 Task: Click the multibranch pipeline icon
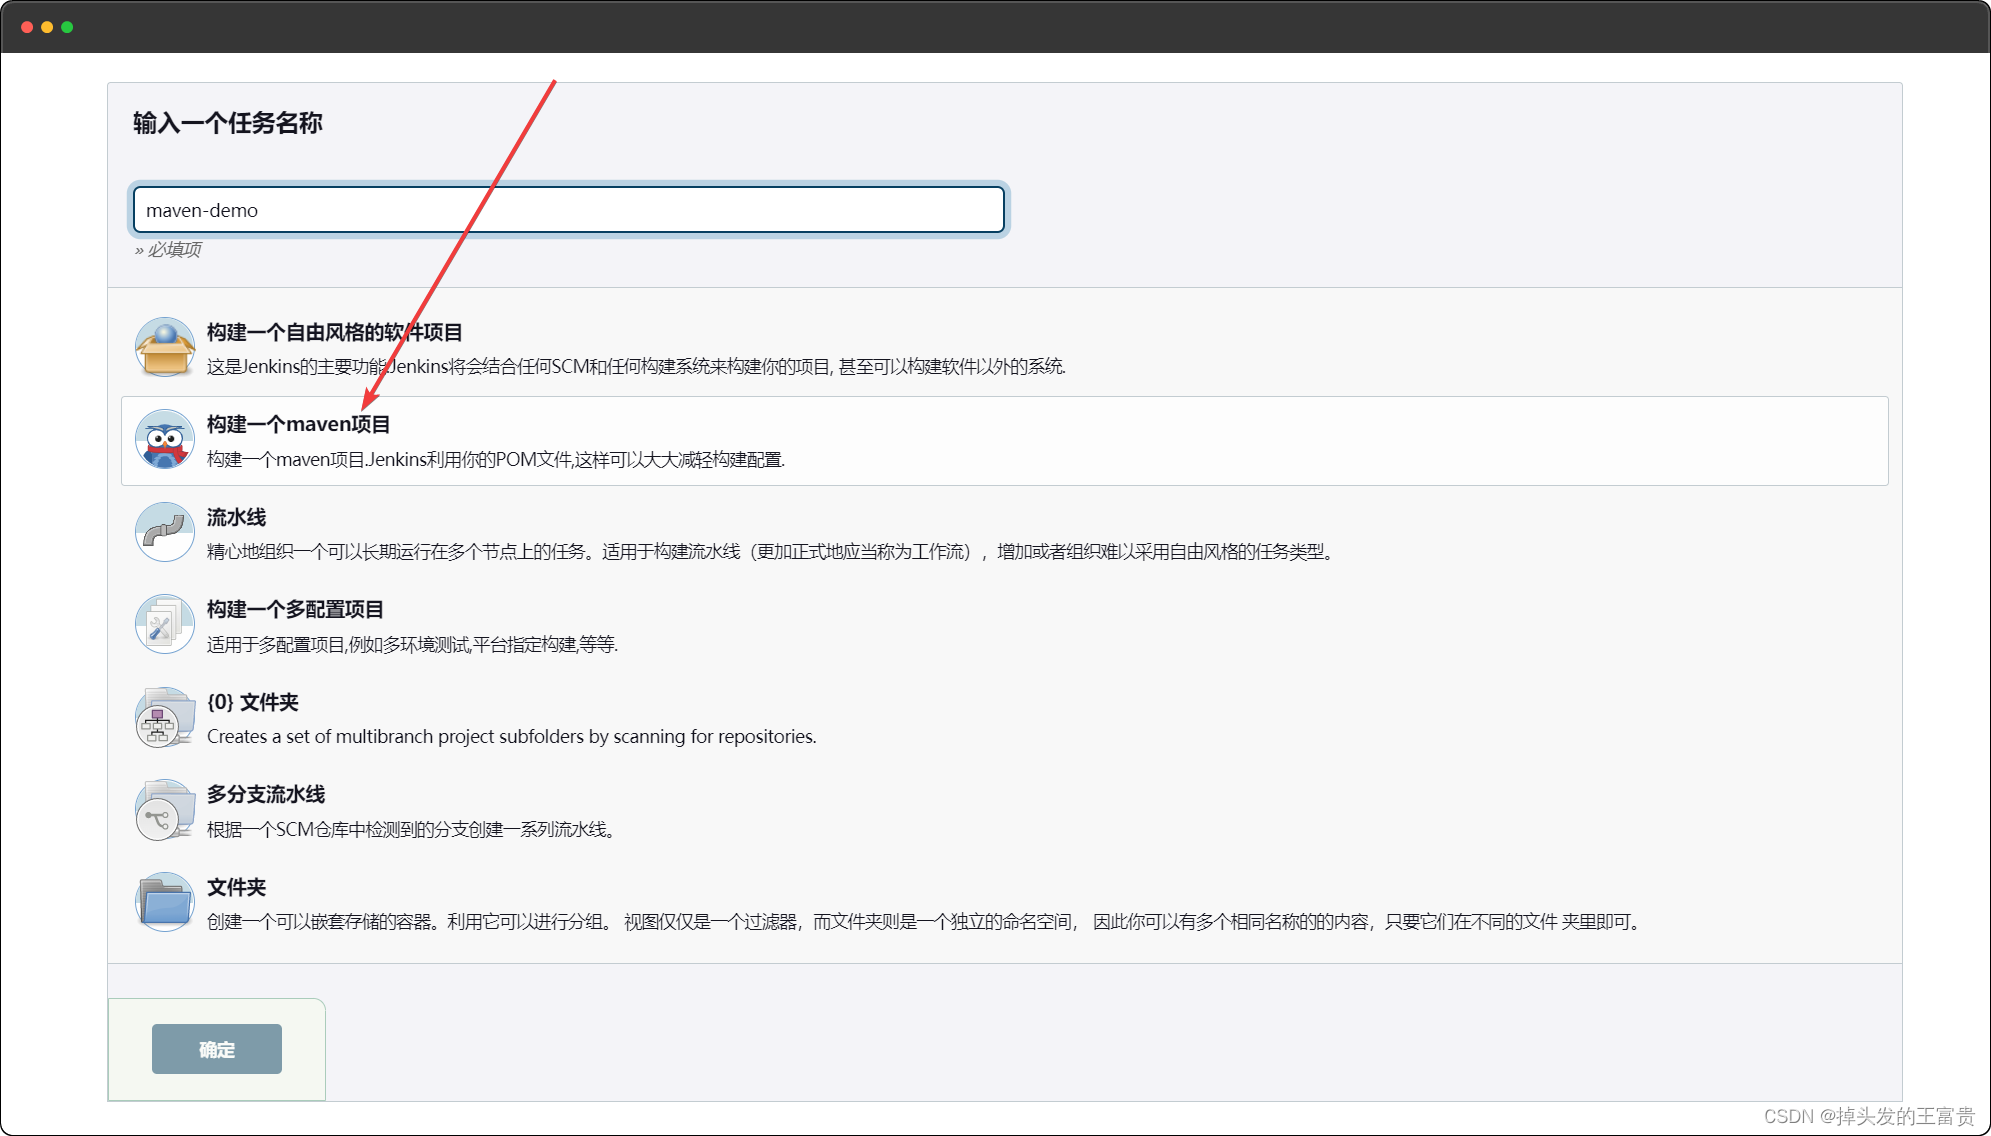(x=165, y=810)
